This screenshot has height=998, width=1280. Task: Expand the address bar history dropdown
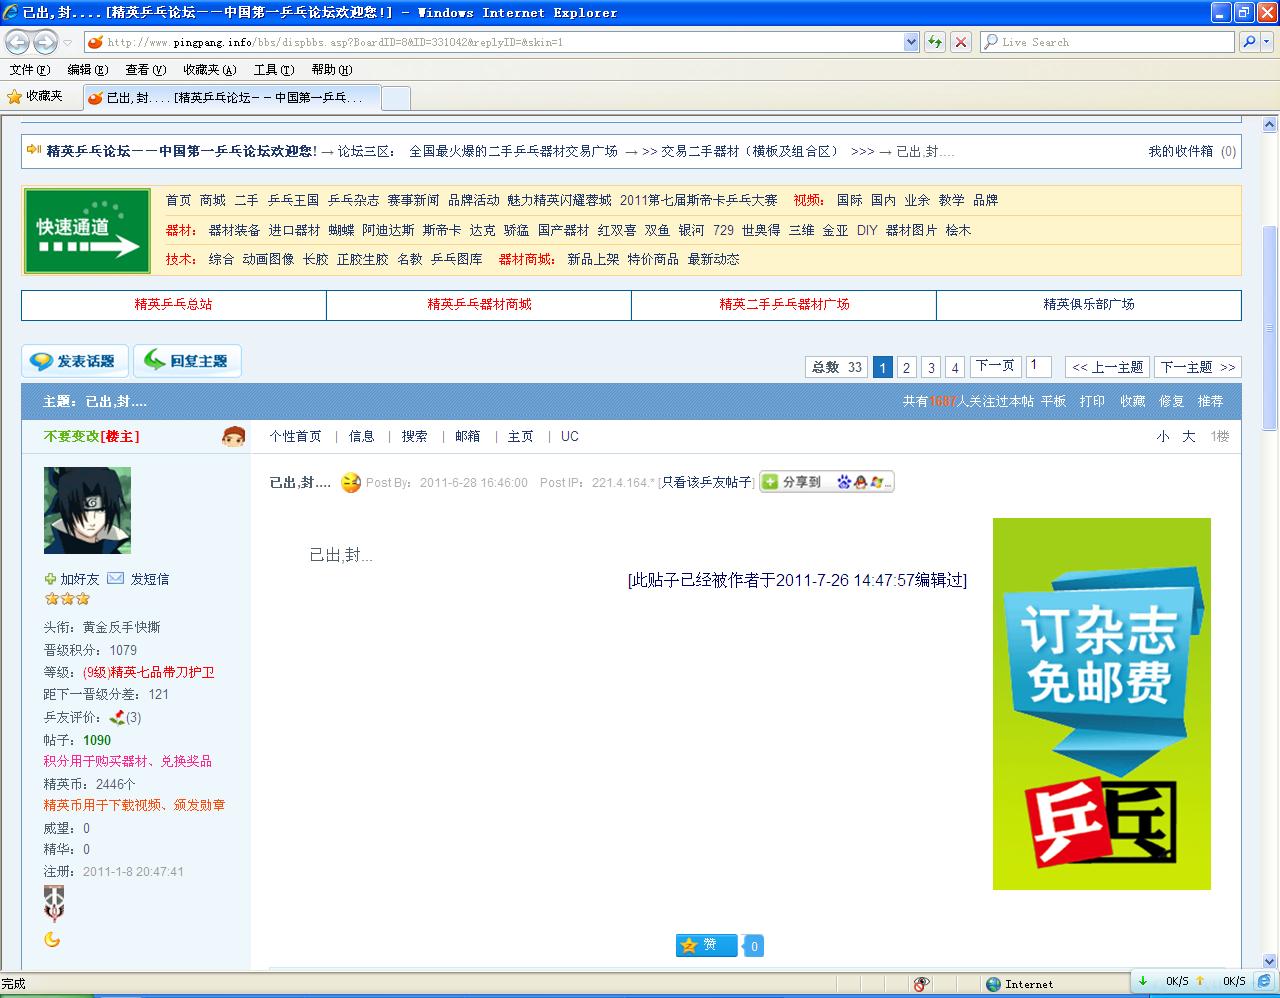click(911, 42)
